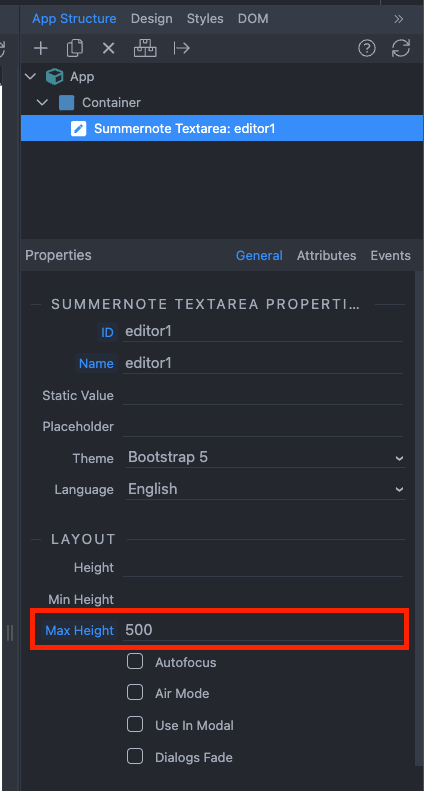Click the wrap component boxes icon
The height and width of the screenshot is (791, 424).
145,48
